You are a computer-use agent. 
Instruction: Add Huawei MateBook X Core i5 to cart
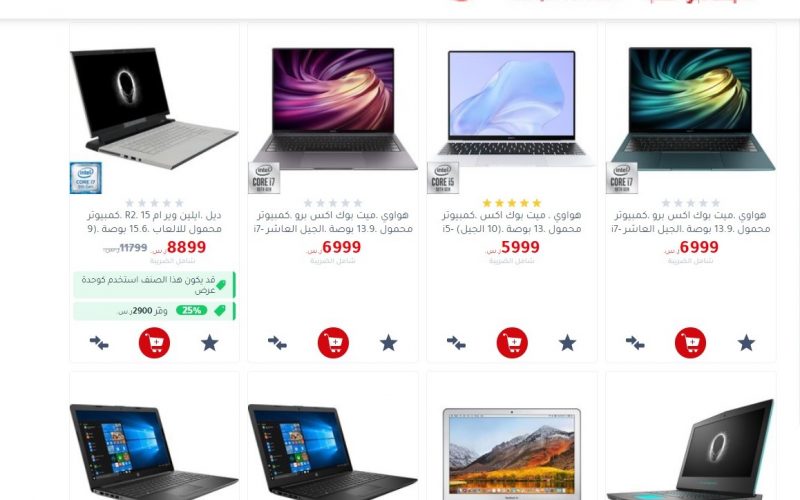pos(512,342)
